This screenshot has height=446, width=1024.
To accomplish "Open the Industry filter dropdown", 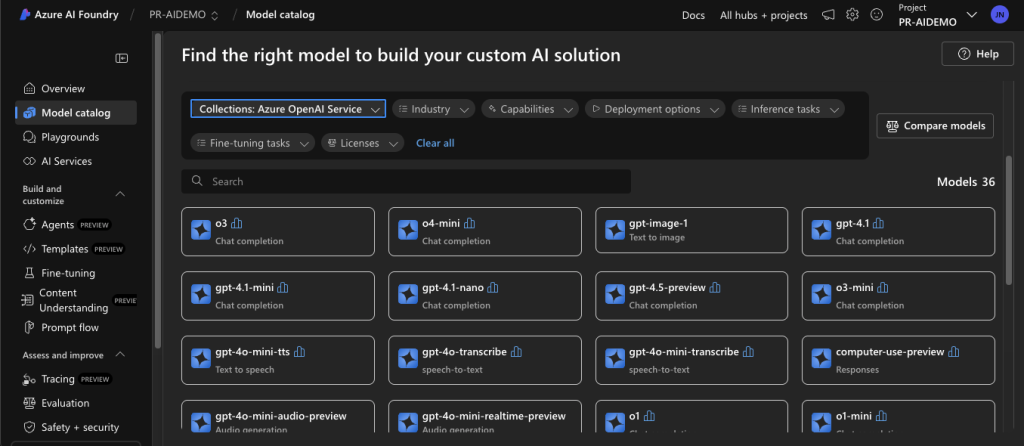I will point(434,109).
